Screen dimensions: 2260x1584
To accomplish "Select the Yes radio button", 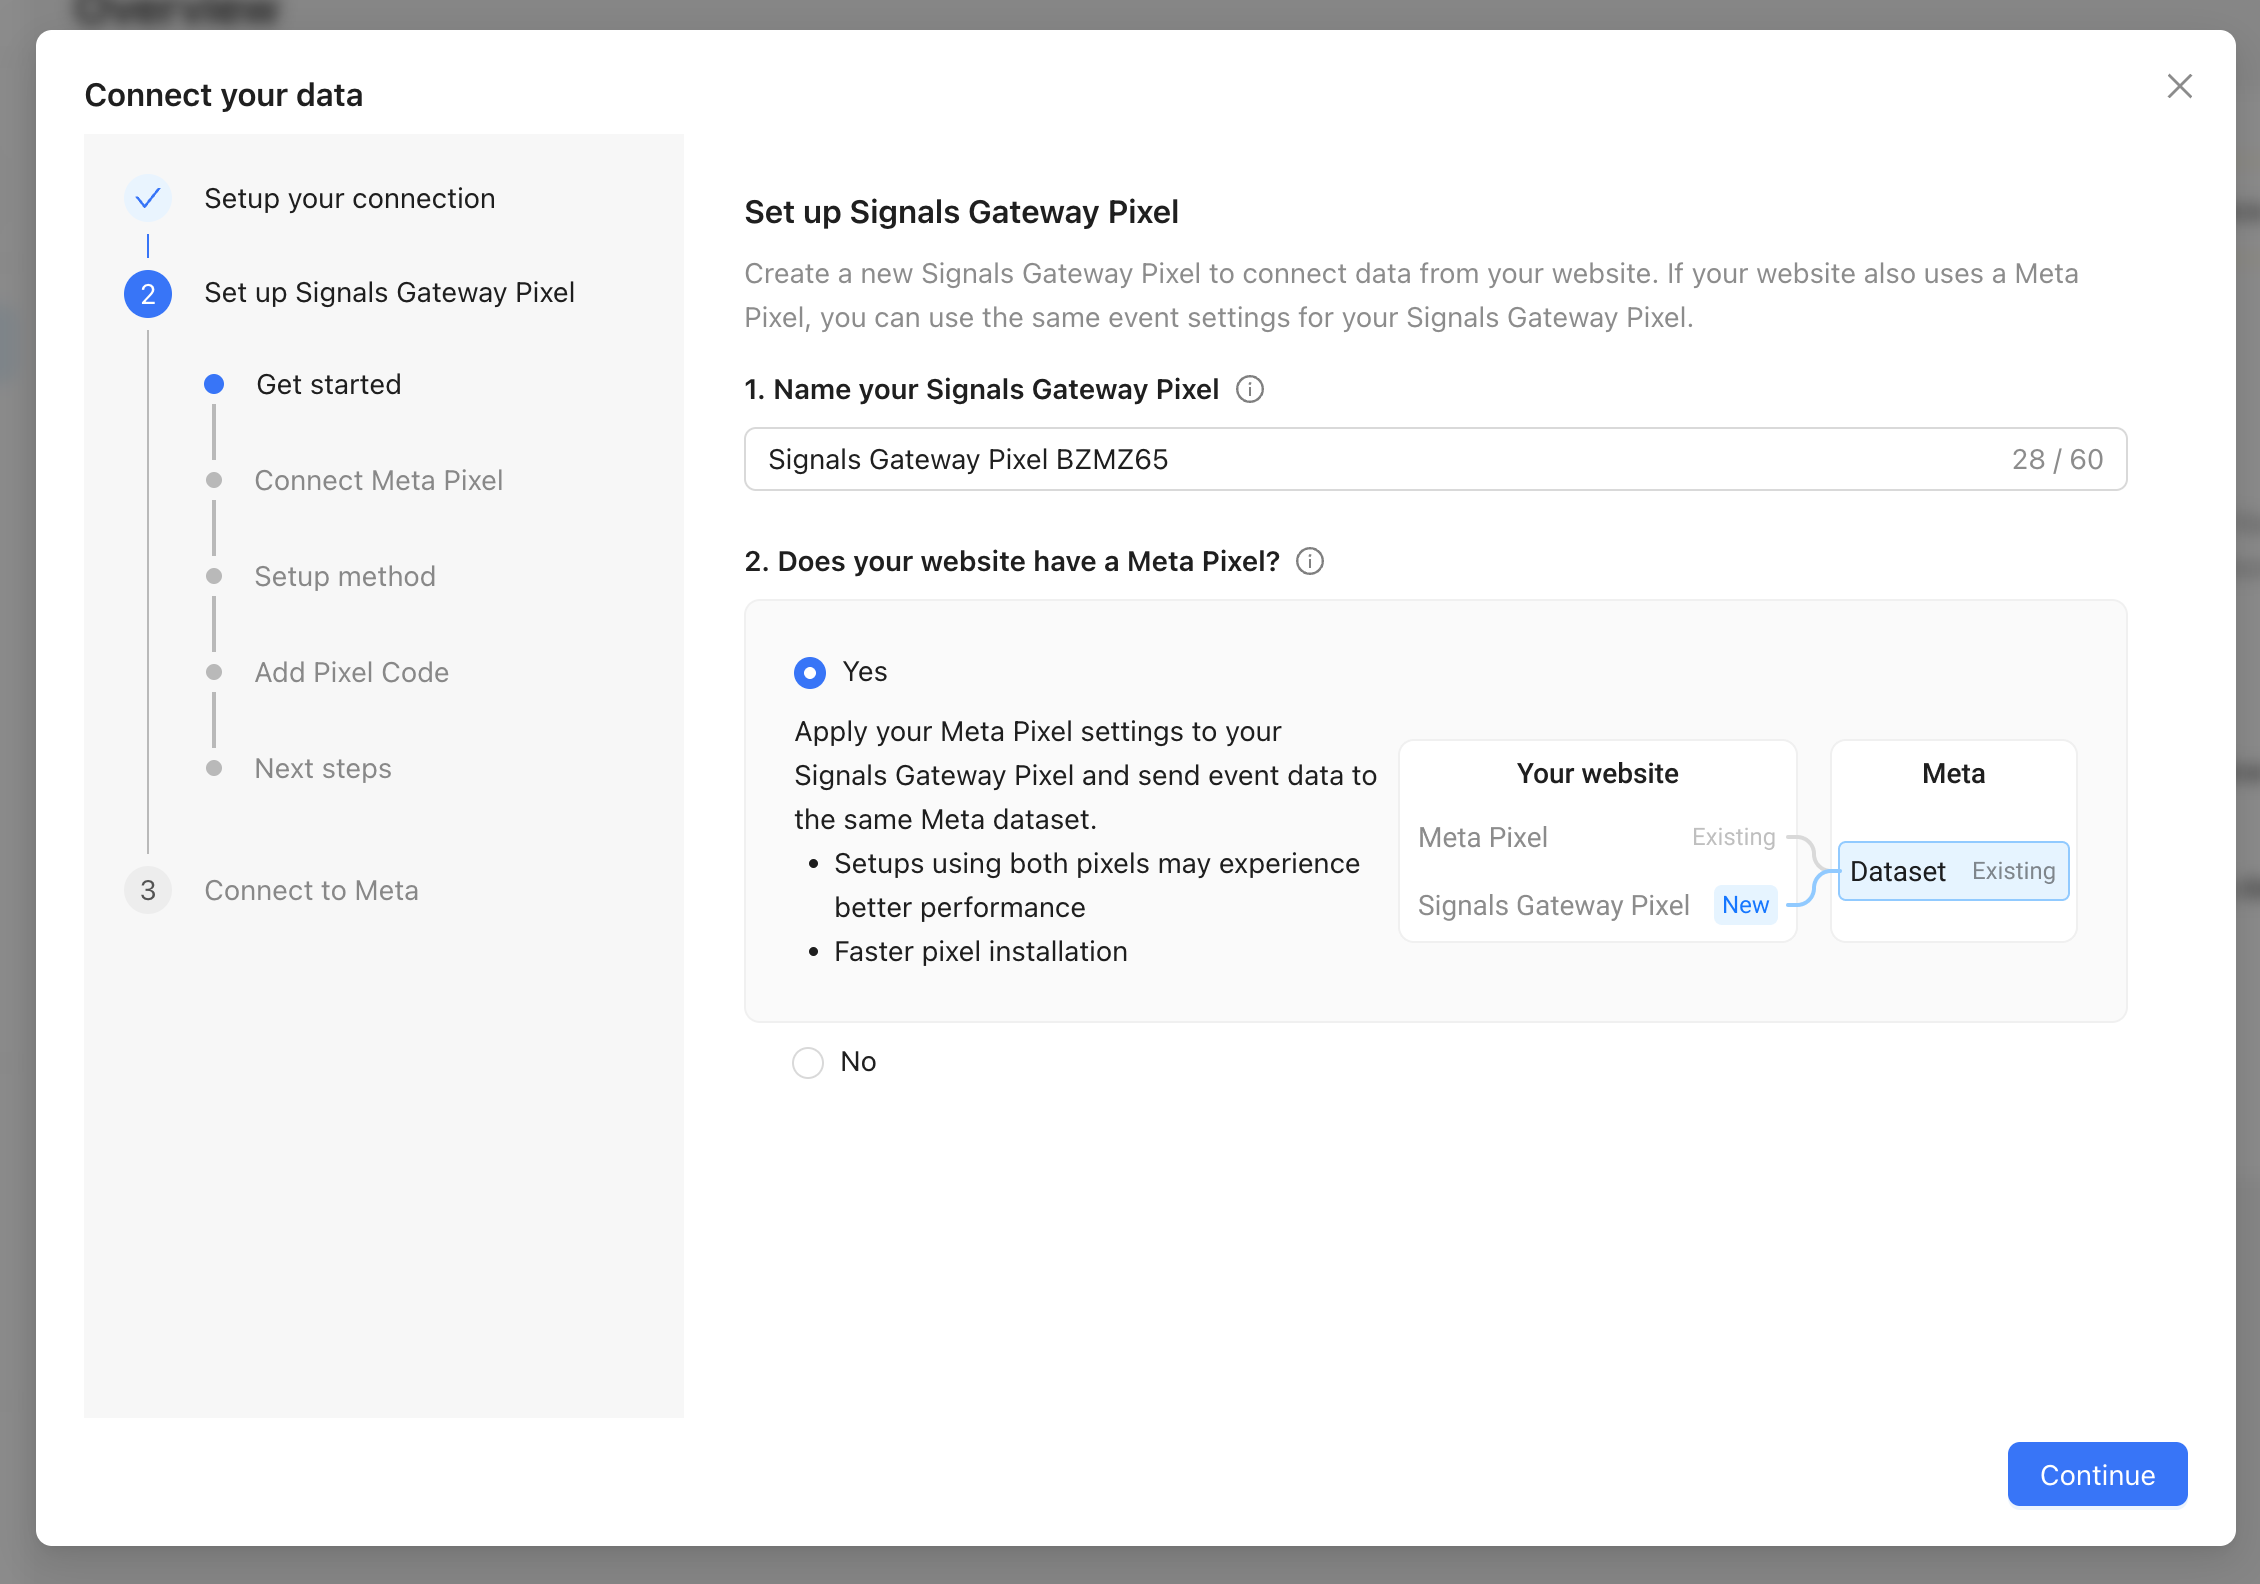I will pos(810,672).
